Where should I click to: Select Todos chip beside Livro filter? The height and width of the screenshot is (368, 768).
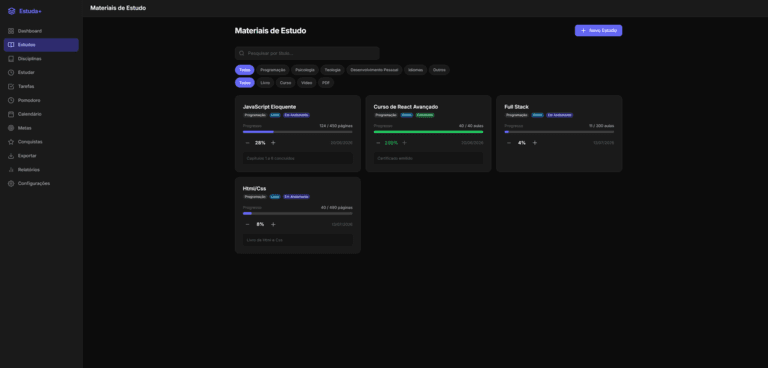point(244,83)
